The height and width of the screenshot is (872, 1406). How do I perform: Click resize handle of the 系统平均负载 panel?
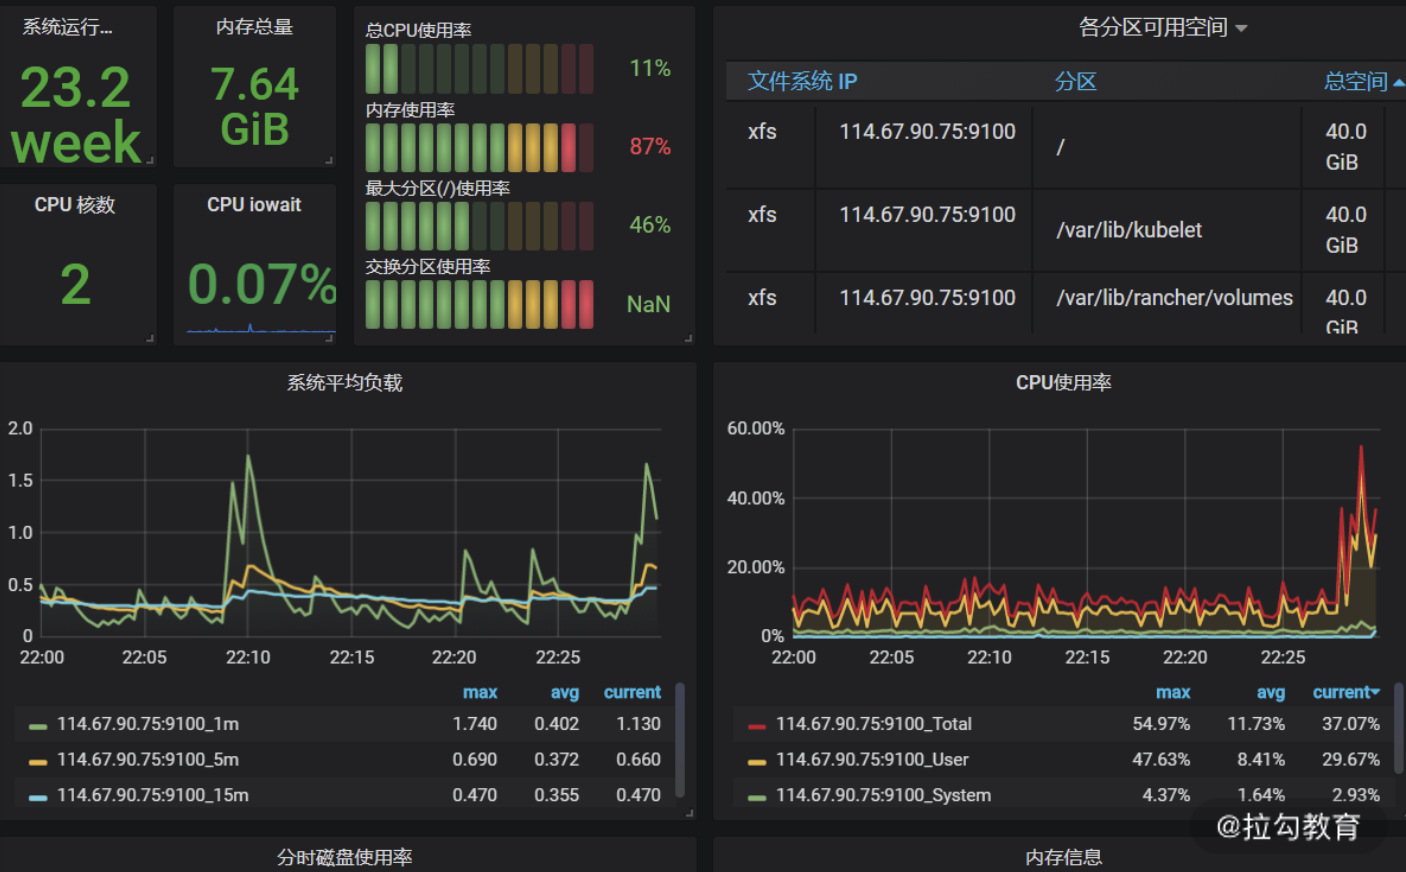[689, 814]
